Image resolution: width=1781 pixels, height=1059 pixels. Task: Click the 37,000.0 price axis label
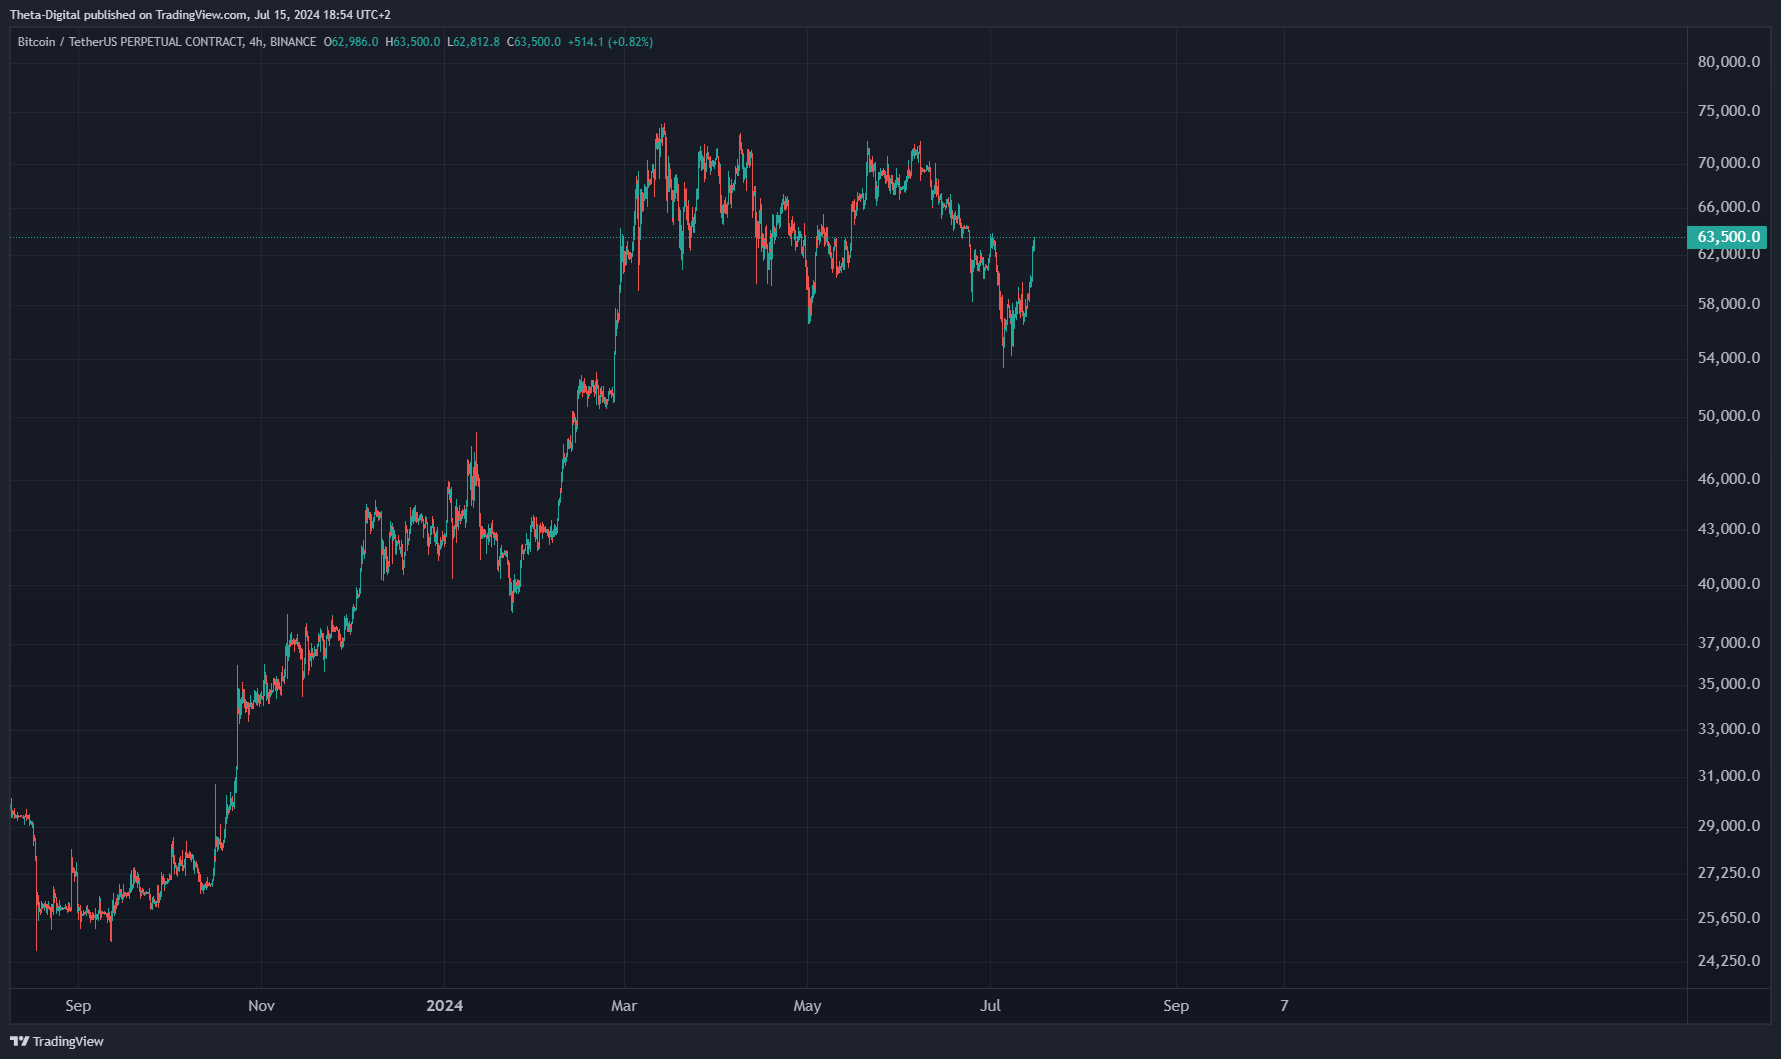(x=1729, y=643)
